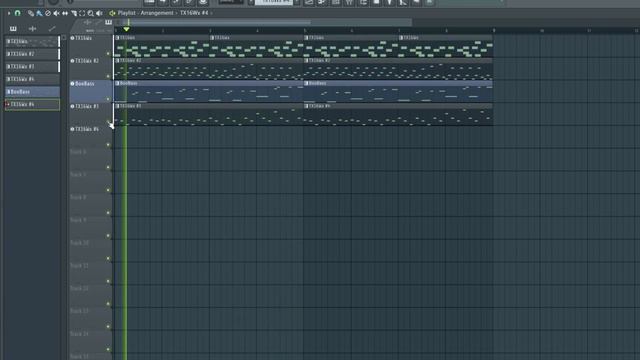Show automation using the picker curve icon

(x=51, y=29)
